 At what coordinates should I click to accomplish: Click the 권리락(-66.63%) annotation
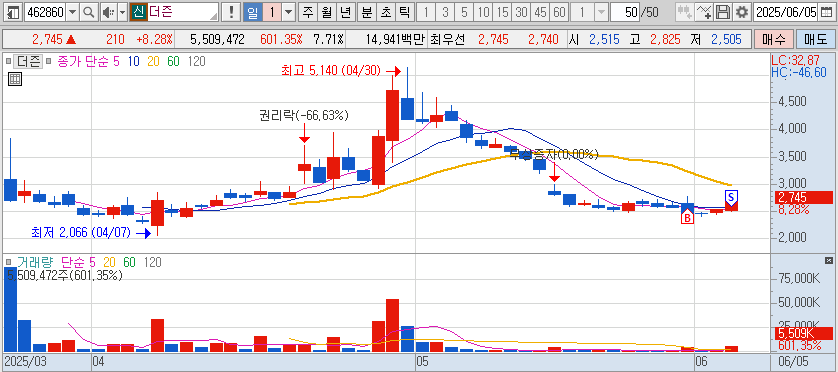coord(303,114)
